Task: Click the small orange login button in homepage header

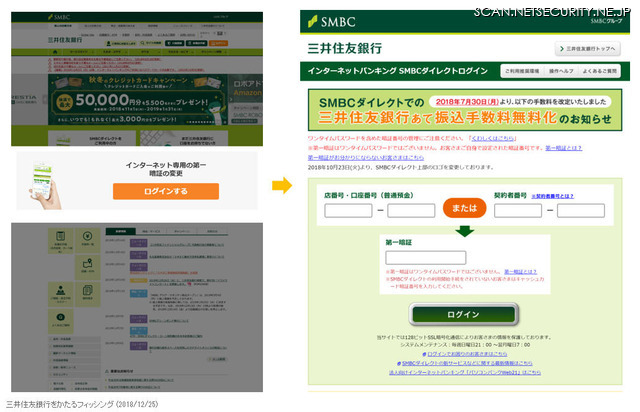Action: click(218, 43)
